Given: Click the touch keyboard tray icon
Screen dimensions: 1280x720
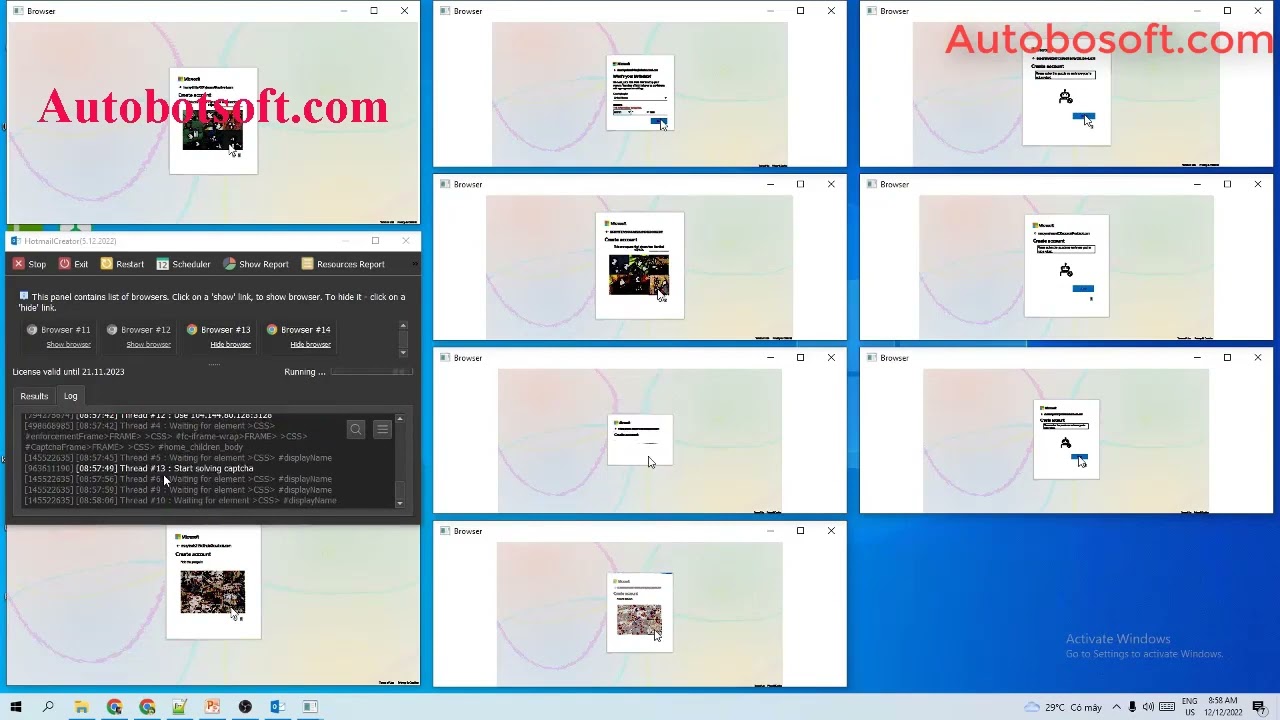Looking at the screenshot, I should click(1167, 707).
